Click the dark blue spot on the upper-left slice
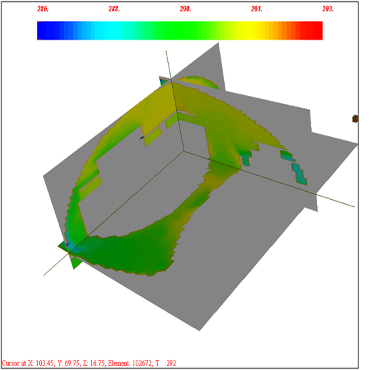This screenshot has width=386, height=370. click(142, 137)
